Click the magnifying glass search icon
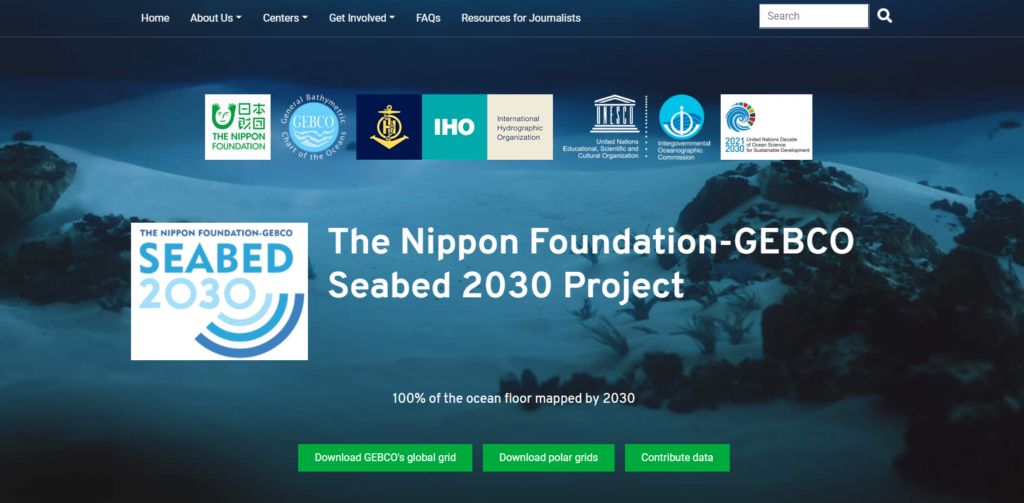This screenshot has width=1024, height=503. point(884,16)
